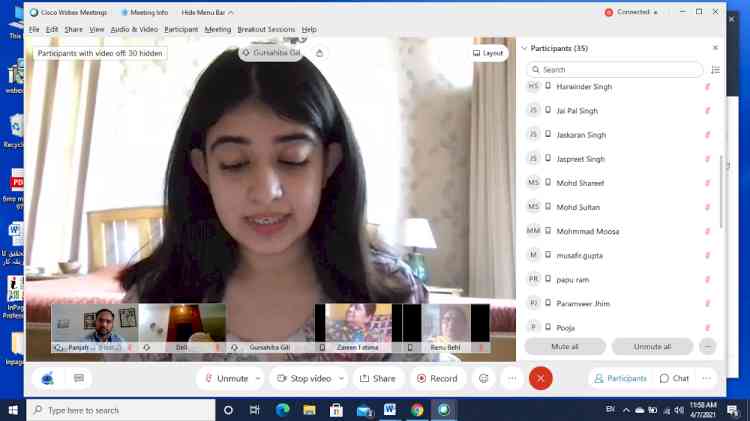Click the Share content button
Screen dimensions: 750x421
pos(377,379)
